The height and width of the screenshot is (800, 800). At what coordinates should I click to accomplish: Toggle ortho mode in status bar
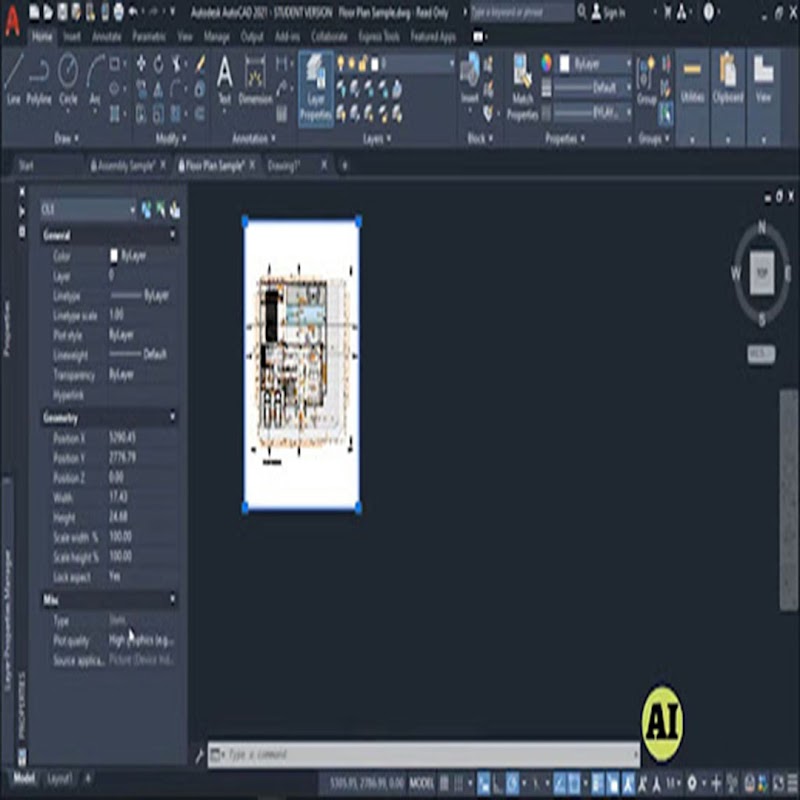coord(498,781)
